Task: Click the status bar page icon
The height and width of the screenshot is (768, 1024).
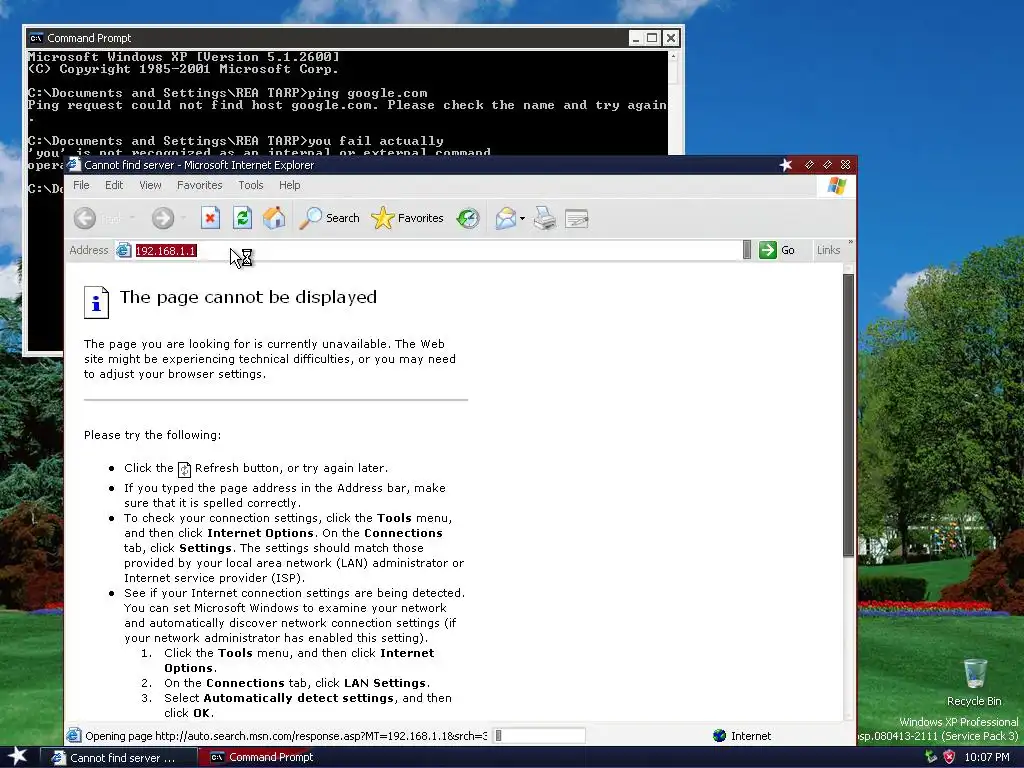Action: click(x=74, y=736)
